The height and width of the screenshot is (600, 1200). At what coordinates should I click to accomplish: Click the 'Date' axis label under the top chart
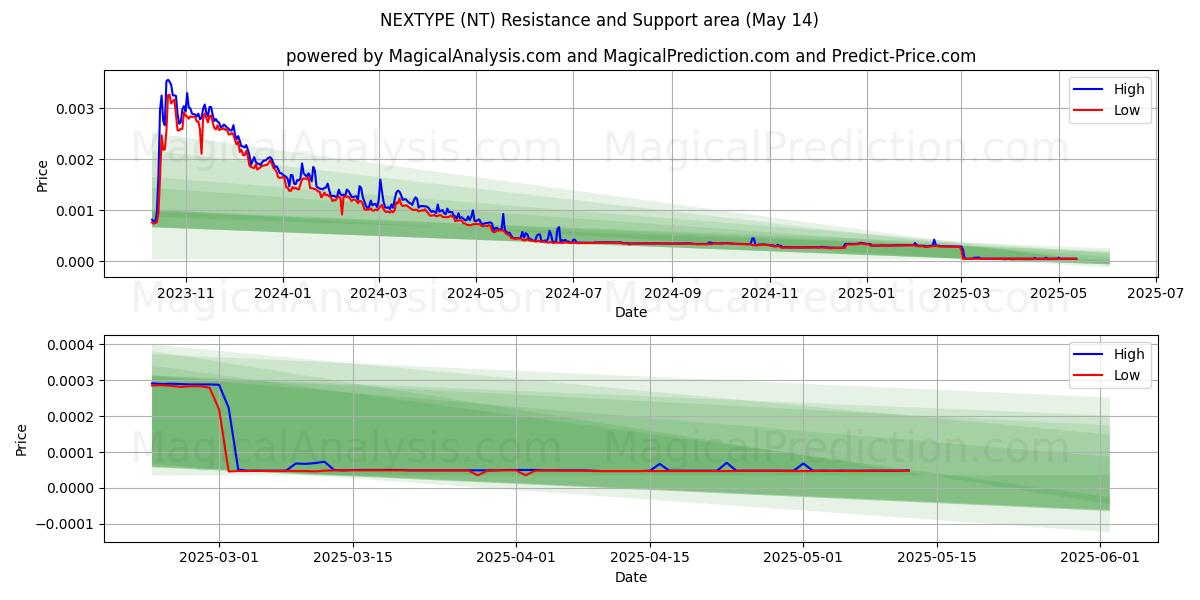coord(630,312)
